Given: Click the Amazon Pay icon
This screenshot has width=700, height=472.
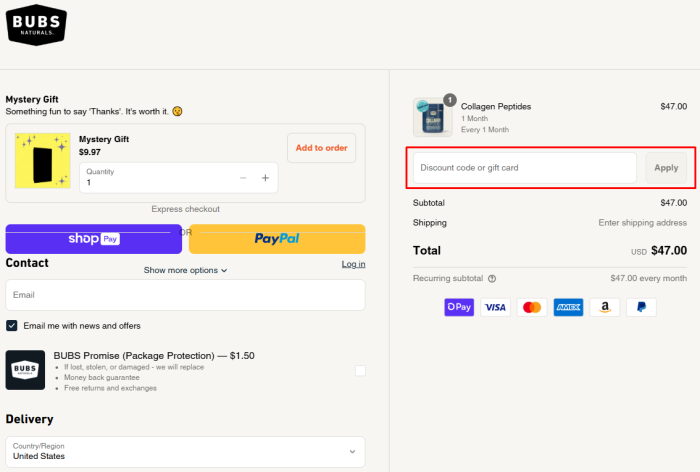Looking at the screenshot, I should [604, 307].
